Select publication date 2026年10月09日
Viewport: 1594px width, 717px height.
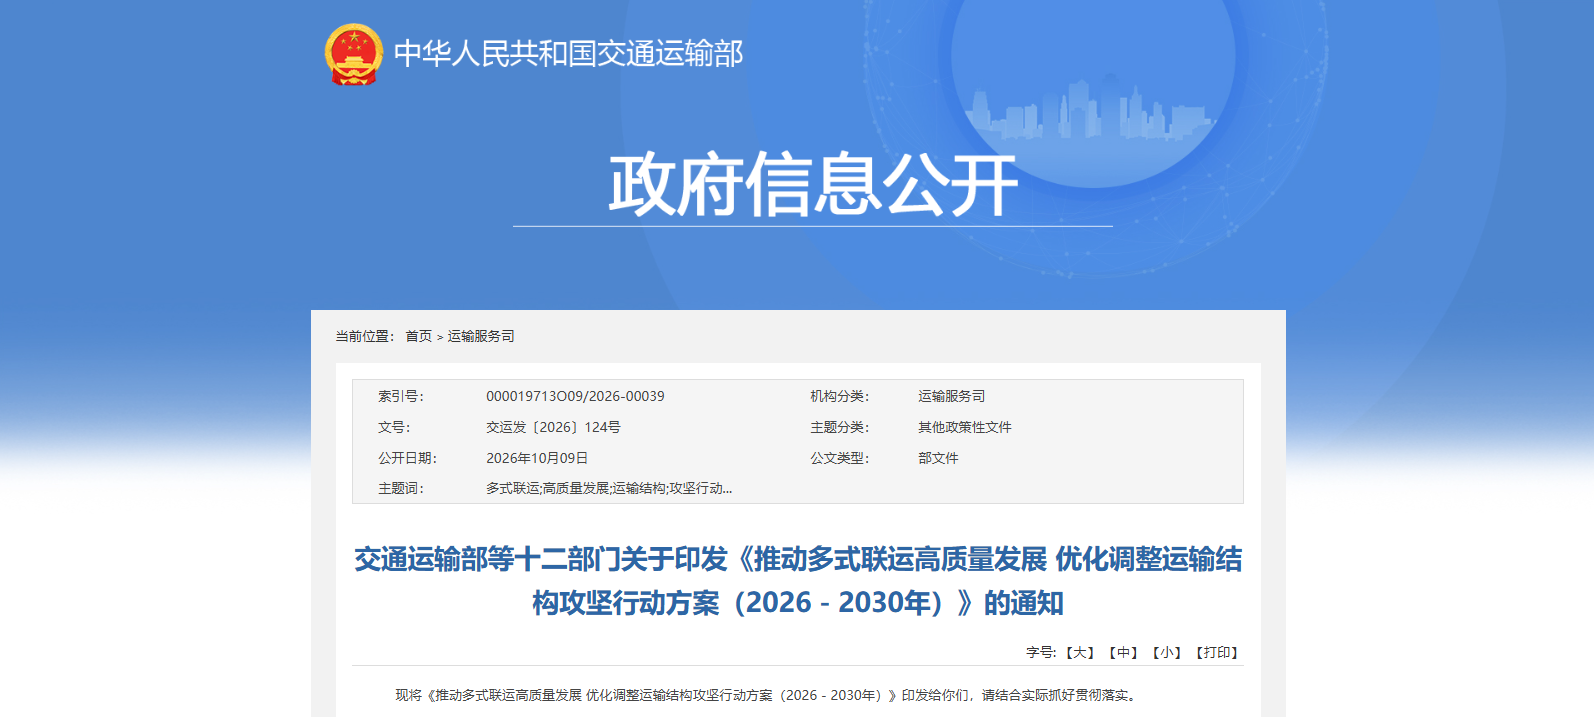click(537, 458)
